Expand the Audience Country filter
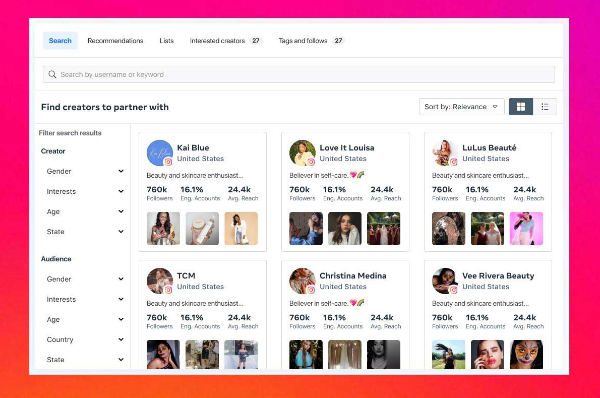600x398 pixels. (x=85, y=339)
